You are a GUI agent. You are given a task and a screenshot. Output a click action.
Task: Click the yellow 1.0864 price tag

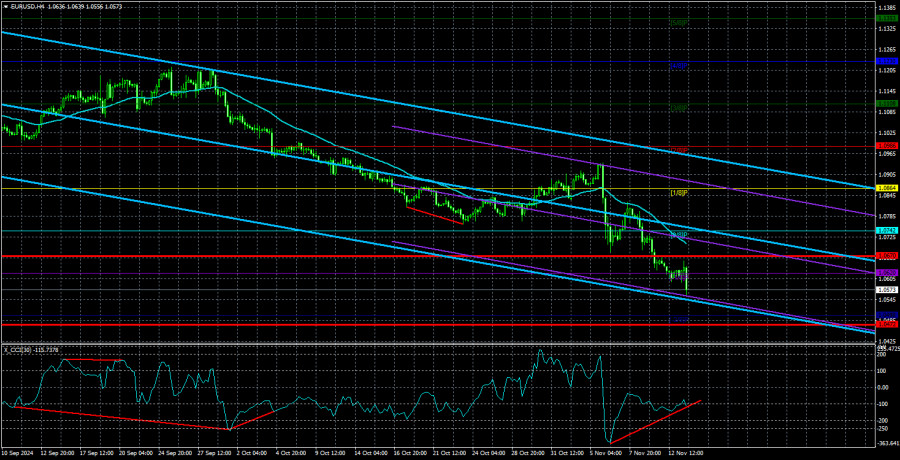click(887, 188)
